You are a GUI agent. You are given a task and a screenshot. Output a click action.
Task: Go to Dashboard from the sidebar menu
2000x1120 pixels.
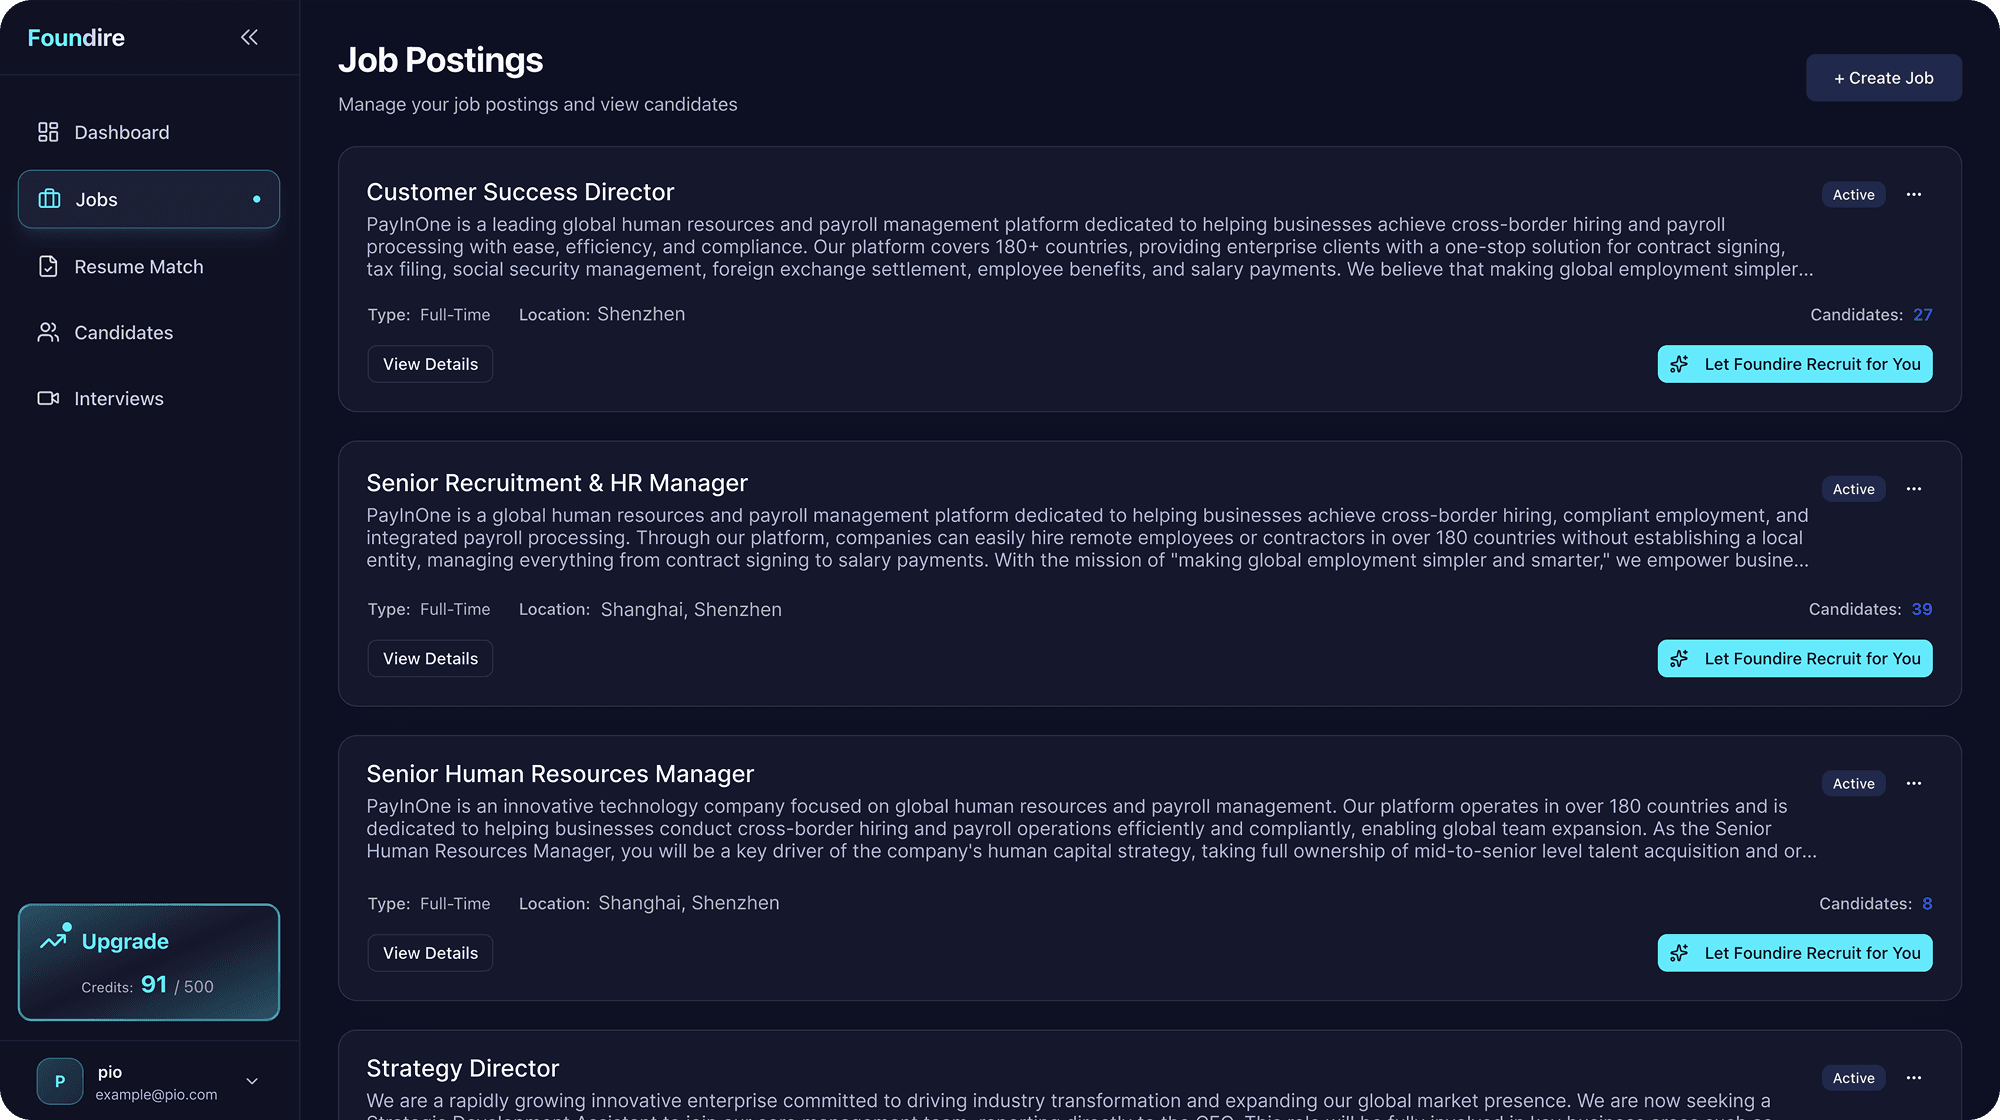click(120, 131)
